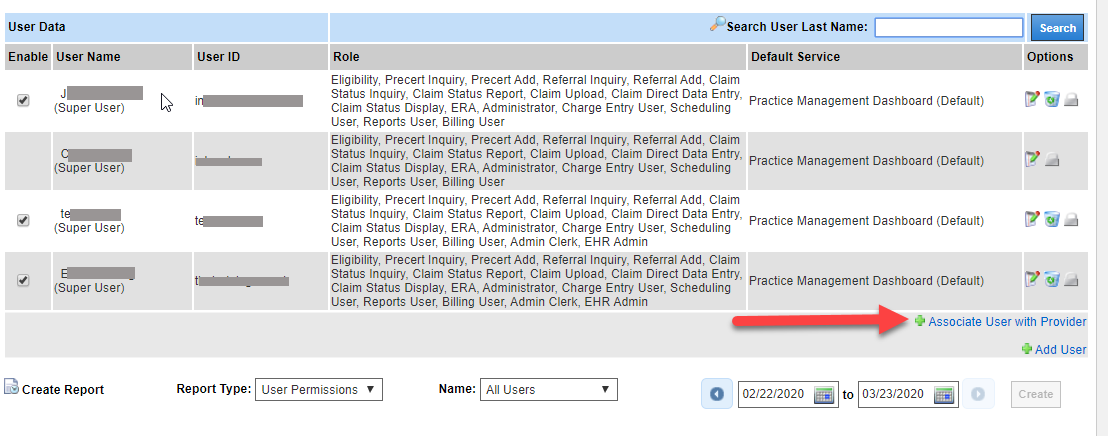Click the Add User link
The width and height of the screenshot is (1108, 436).
1060,349
